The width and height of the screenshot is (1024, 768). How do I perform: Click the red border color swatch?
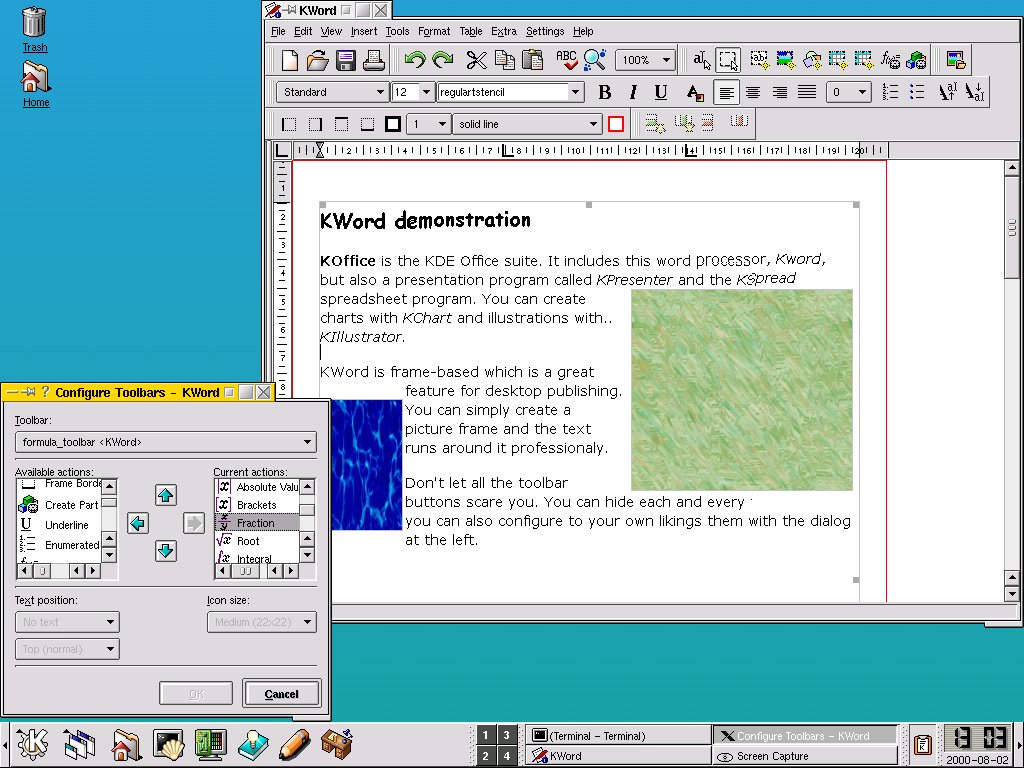(616, 124)
